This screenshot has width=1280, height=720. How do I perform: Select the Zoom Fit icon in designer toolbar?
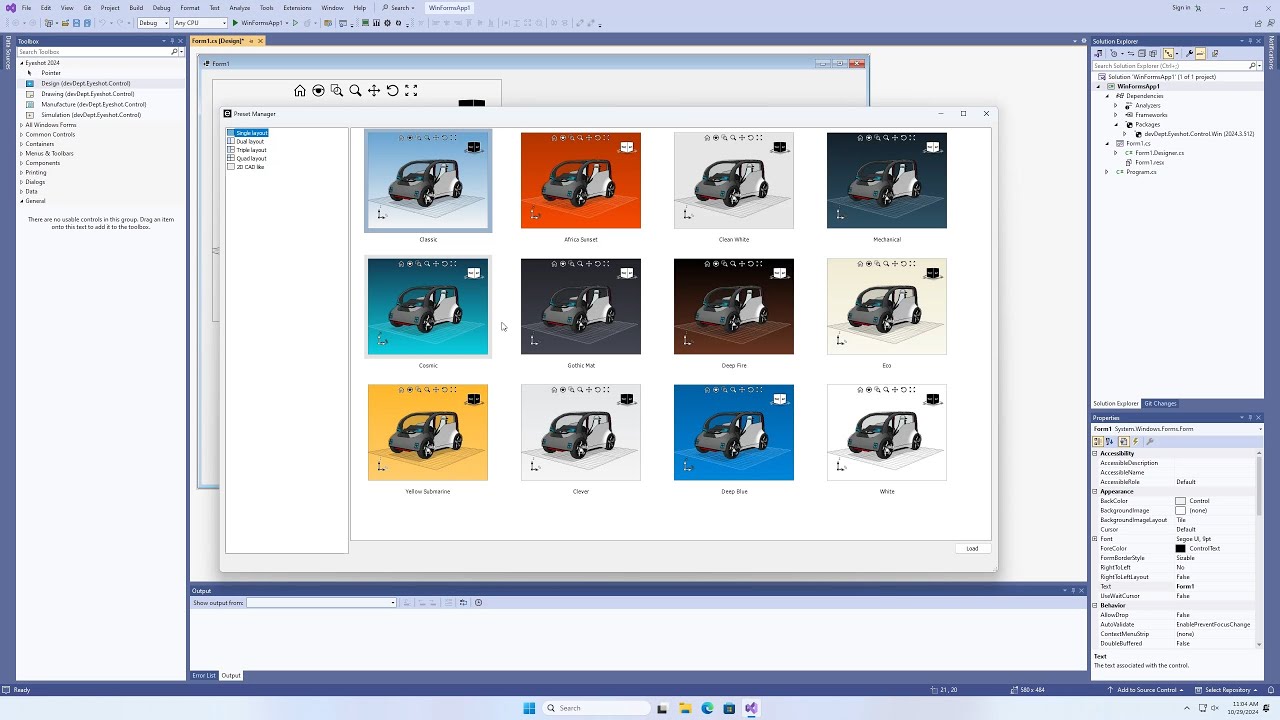[411, 91]
